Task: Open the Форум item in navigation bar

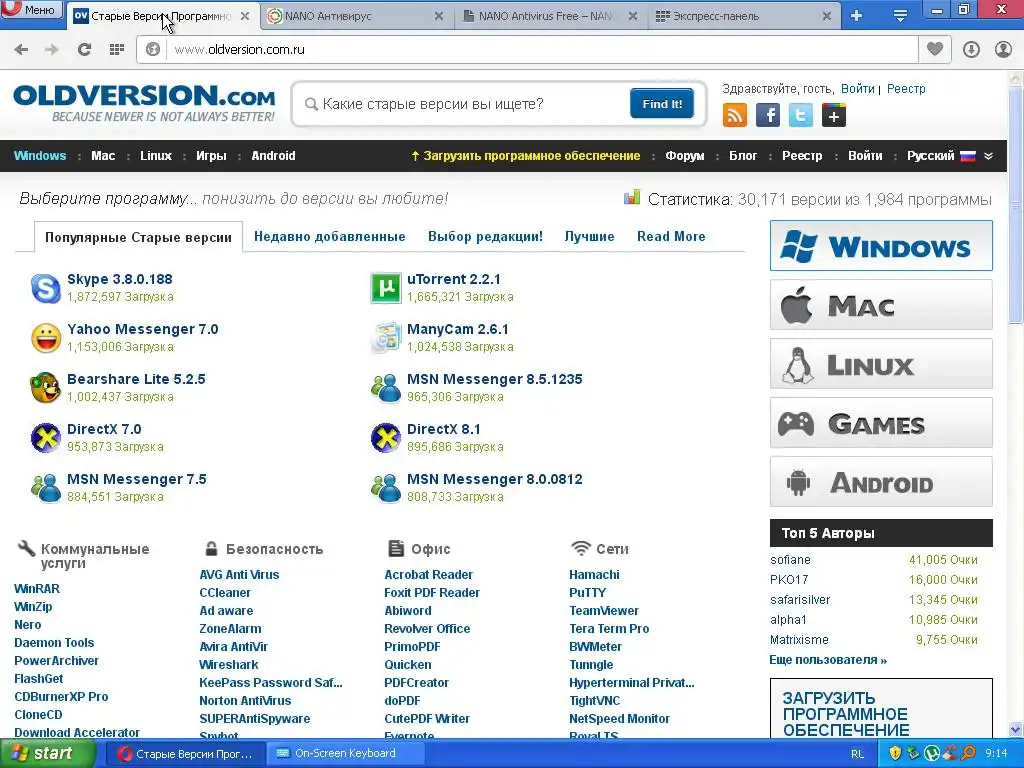Action: coord(684,156)
